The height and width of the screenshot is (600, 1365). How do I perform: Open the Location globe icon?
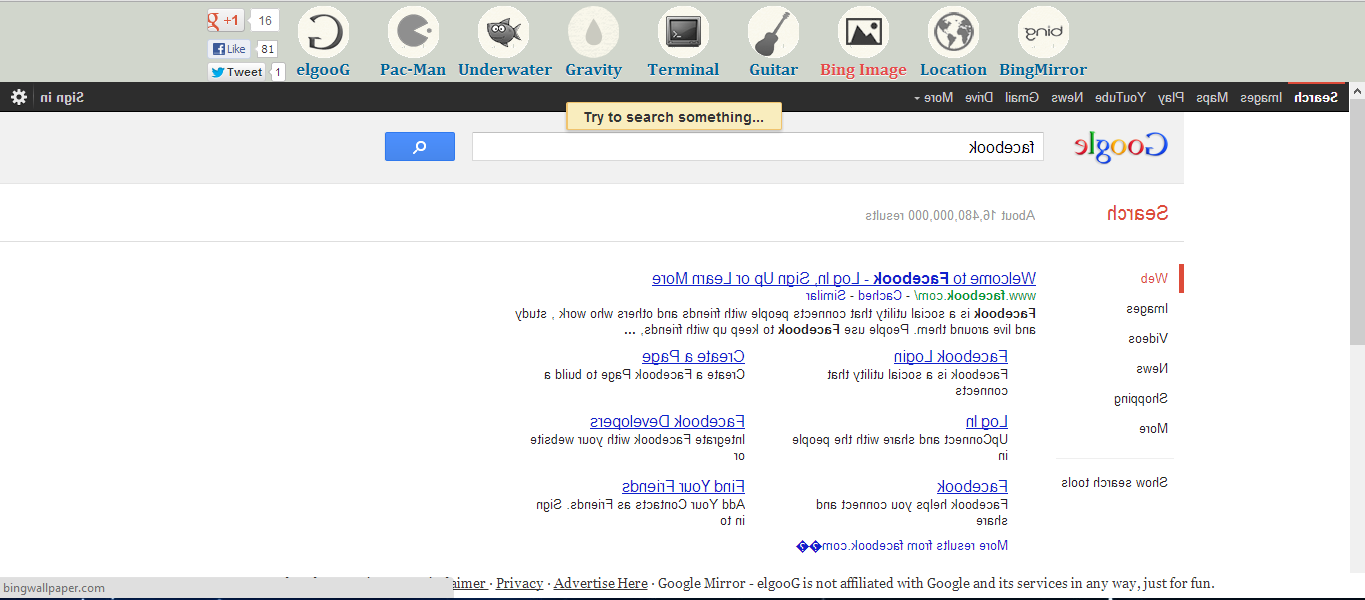pyautogui.click(x=953, y=32)
